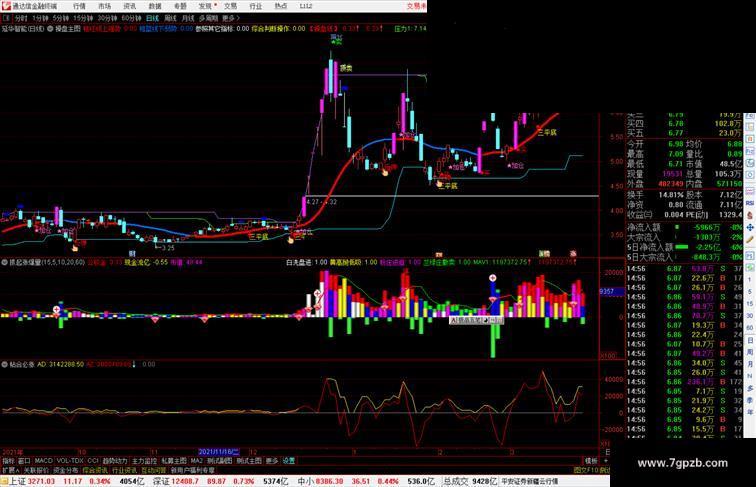The height and width of the screenshot is (487, 756).
Task: Open the bottom 更多 indicator list
Action: pos(271,461)
